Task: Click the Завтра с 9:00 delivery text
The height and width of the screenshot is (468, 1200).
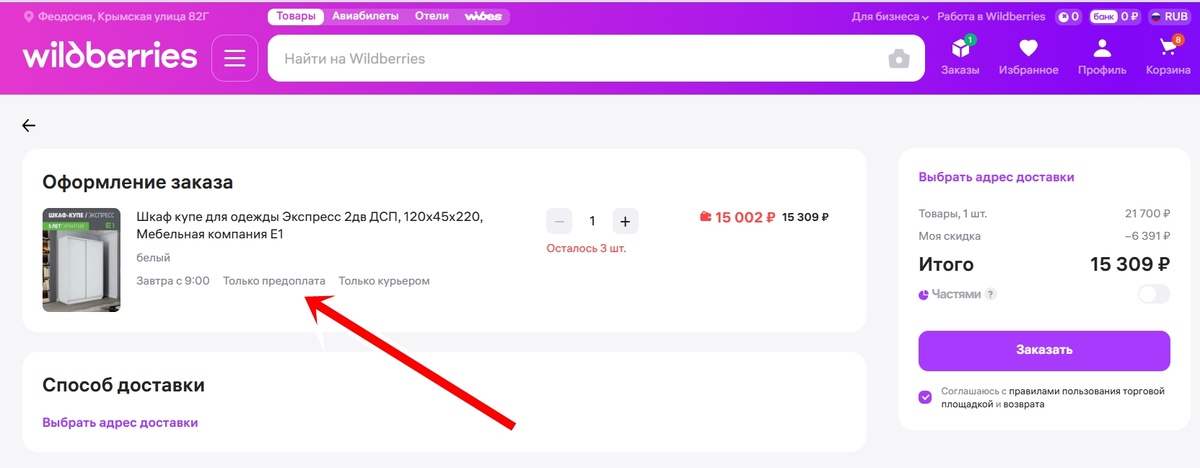Action: [173, 281]
